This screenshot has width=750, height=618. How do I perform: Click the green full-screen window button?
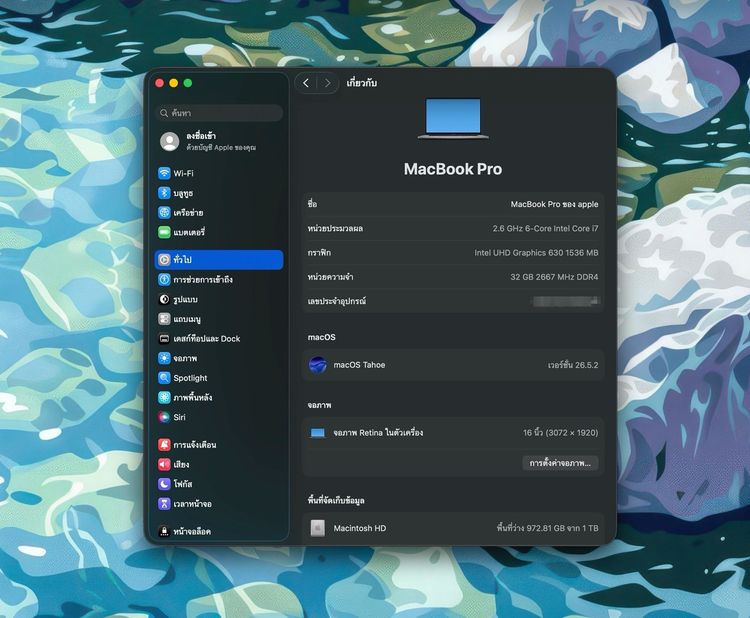pyautogui.click(x=188, y=83)
